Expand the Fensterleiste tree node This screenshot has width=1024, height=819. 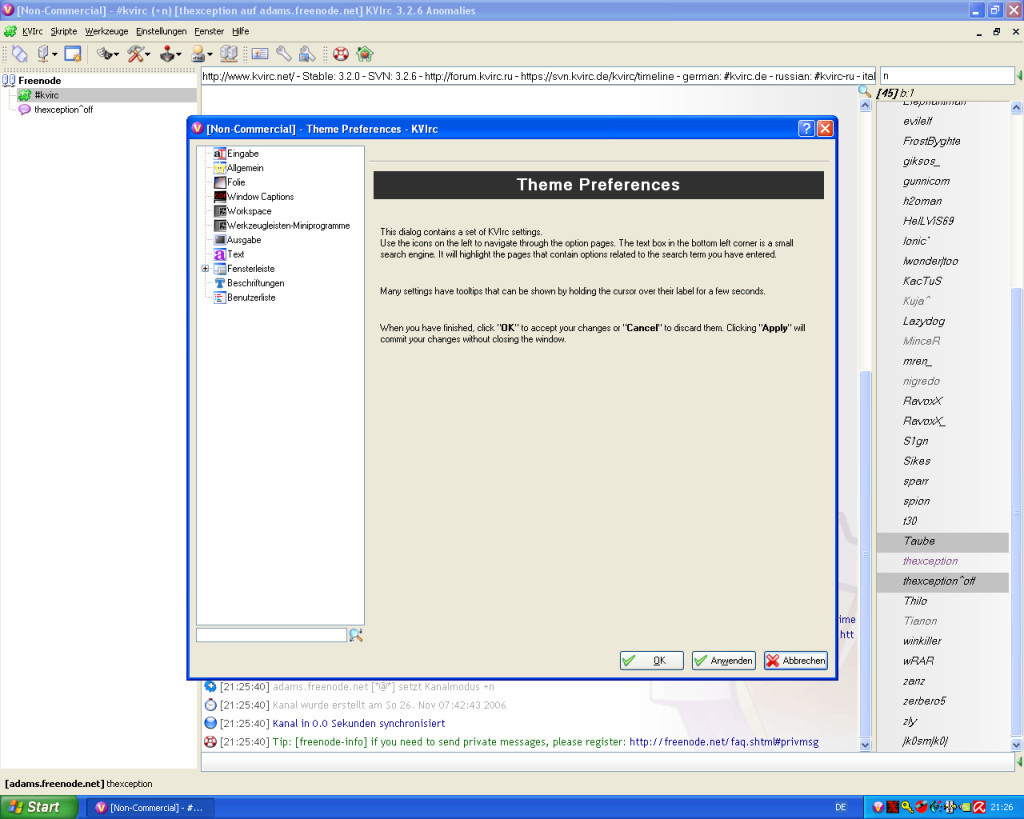[x=205, y=268]
